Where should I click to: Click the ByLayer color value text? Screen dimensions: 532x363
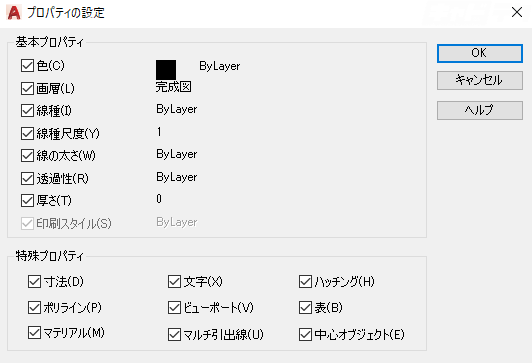click(x=220, y=66)
